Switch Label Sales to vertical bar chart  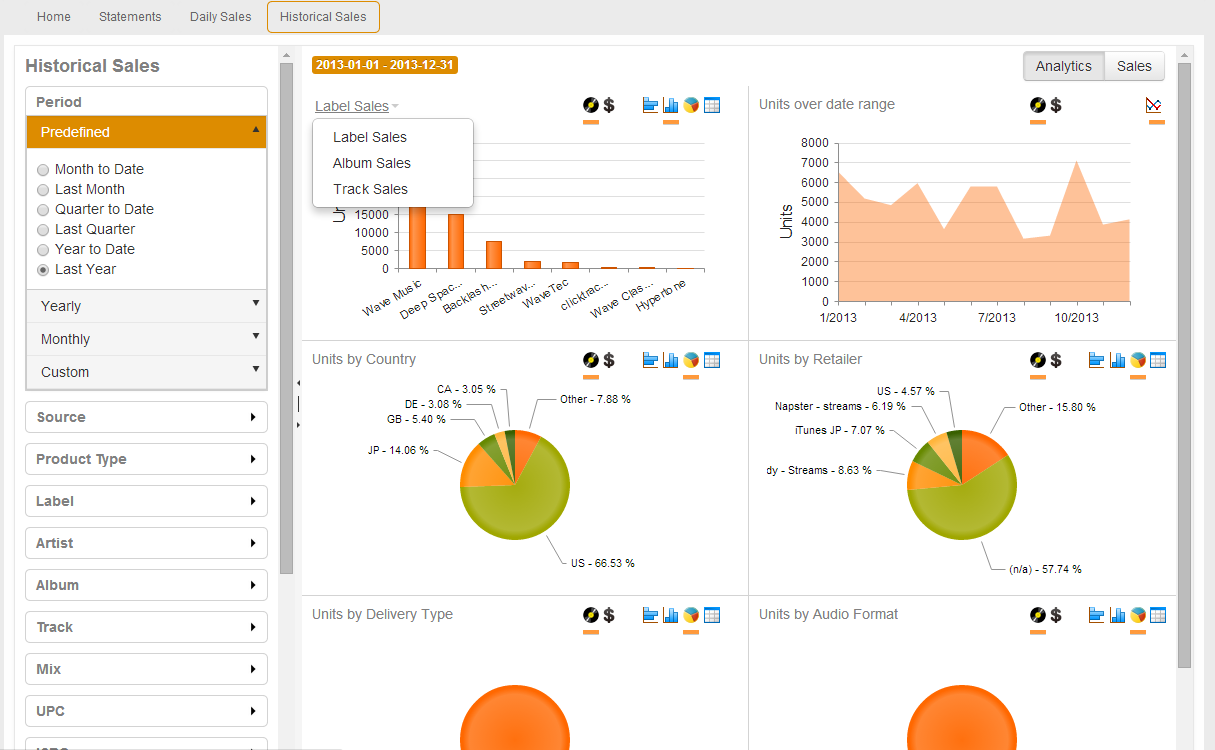671,105
